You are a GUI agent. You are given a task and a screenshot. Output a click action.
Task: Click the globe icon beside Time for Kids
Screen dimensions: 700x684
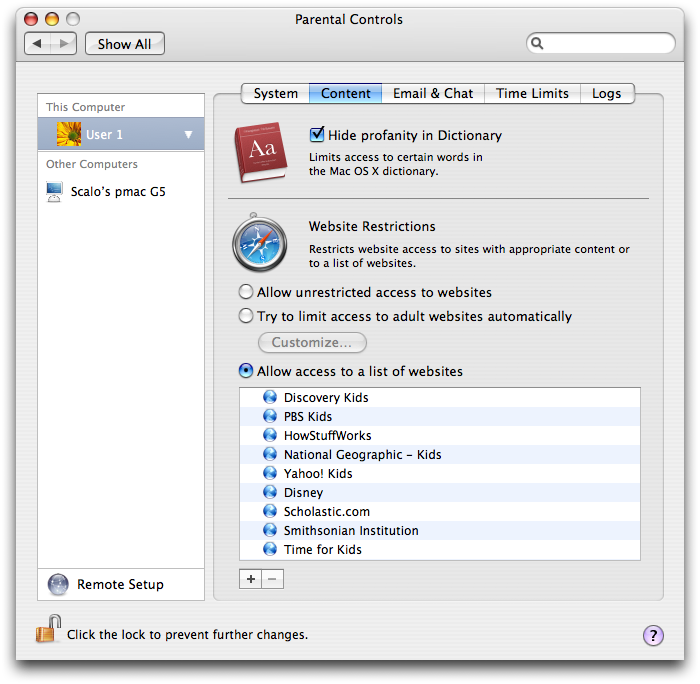270,549
